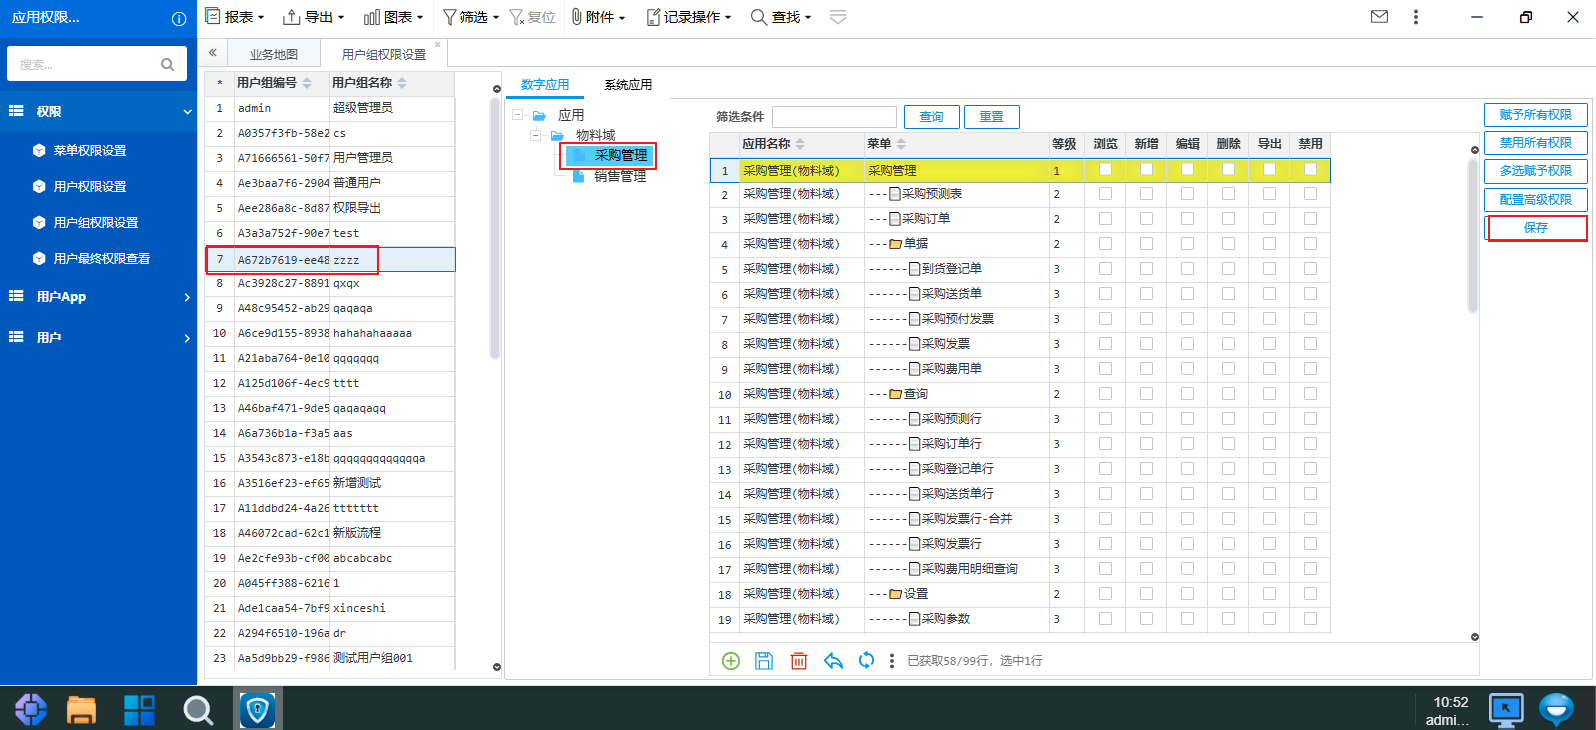
Task: Check 禁用 for the 采购预付发票 row
Action: [1310, 318]
